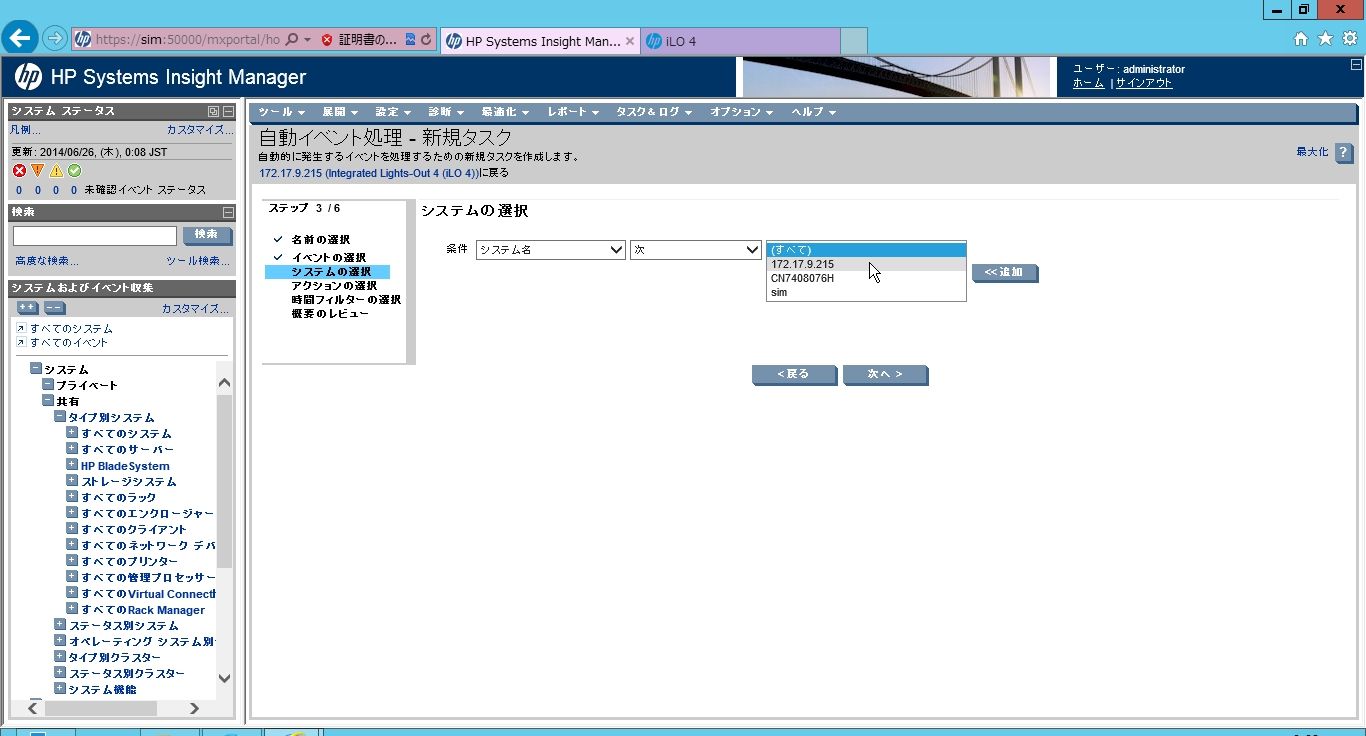Expand the すべてのサーバー tree node
Screen dimensions: 1366x736
[x=72, y=449]
